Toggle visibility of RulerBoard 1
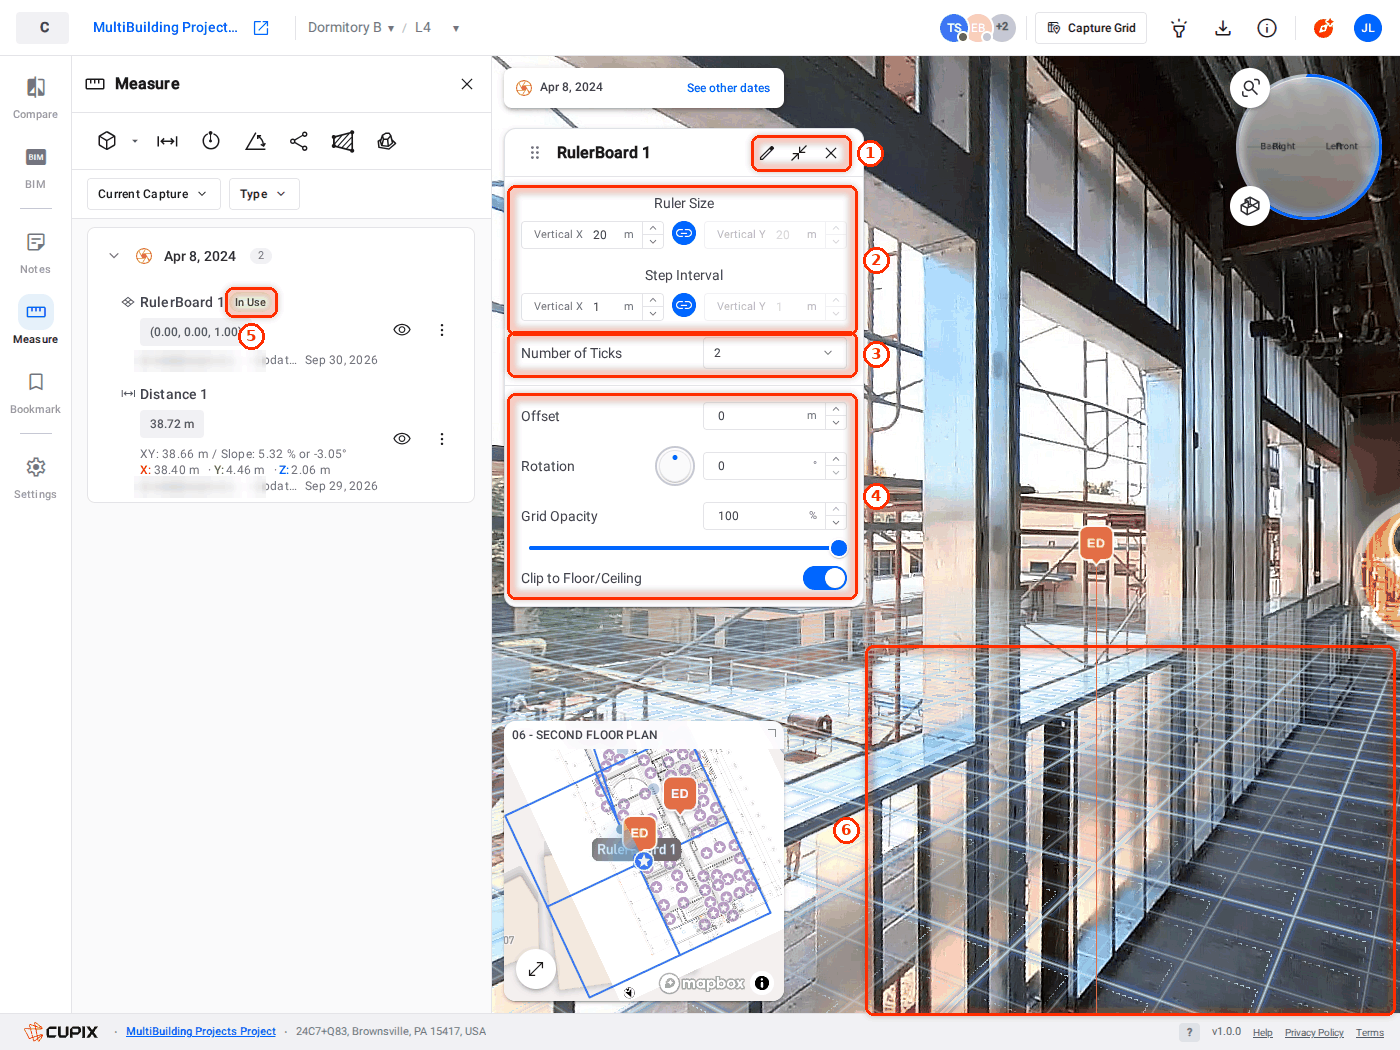The width and height of the screenshot is (1400, 1050). 402,330
